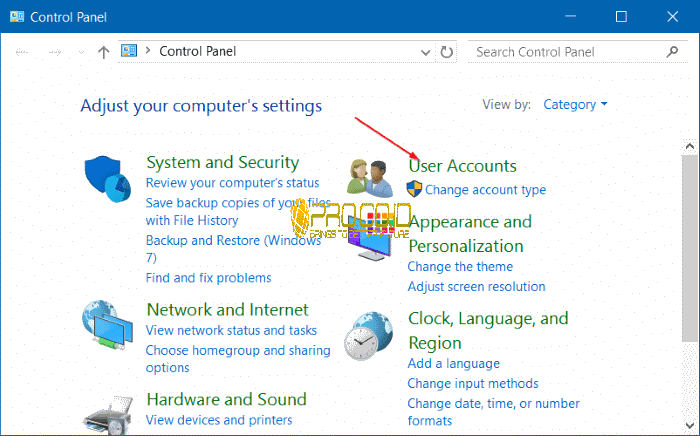
Task: Click Add a language link
Action: (x=454, y=363)
